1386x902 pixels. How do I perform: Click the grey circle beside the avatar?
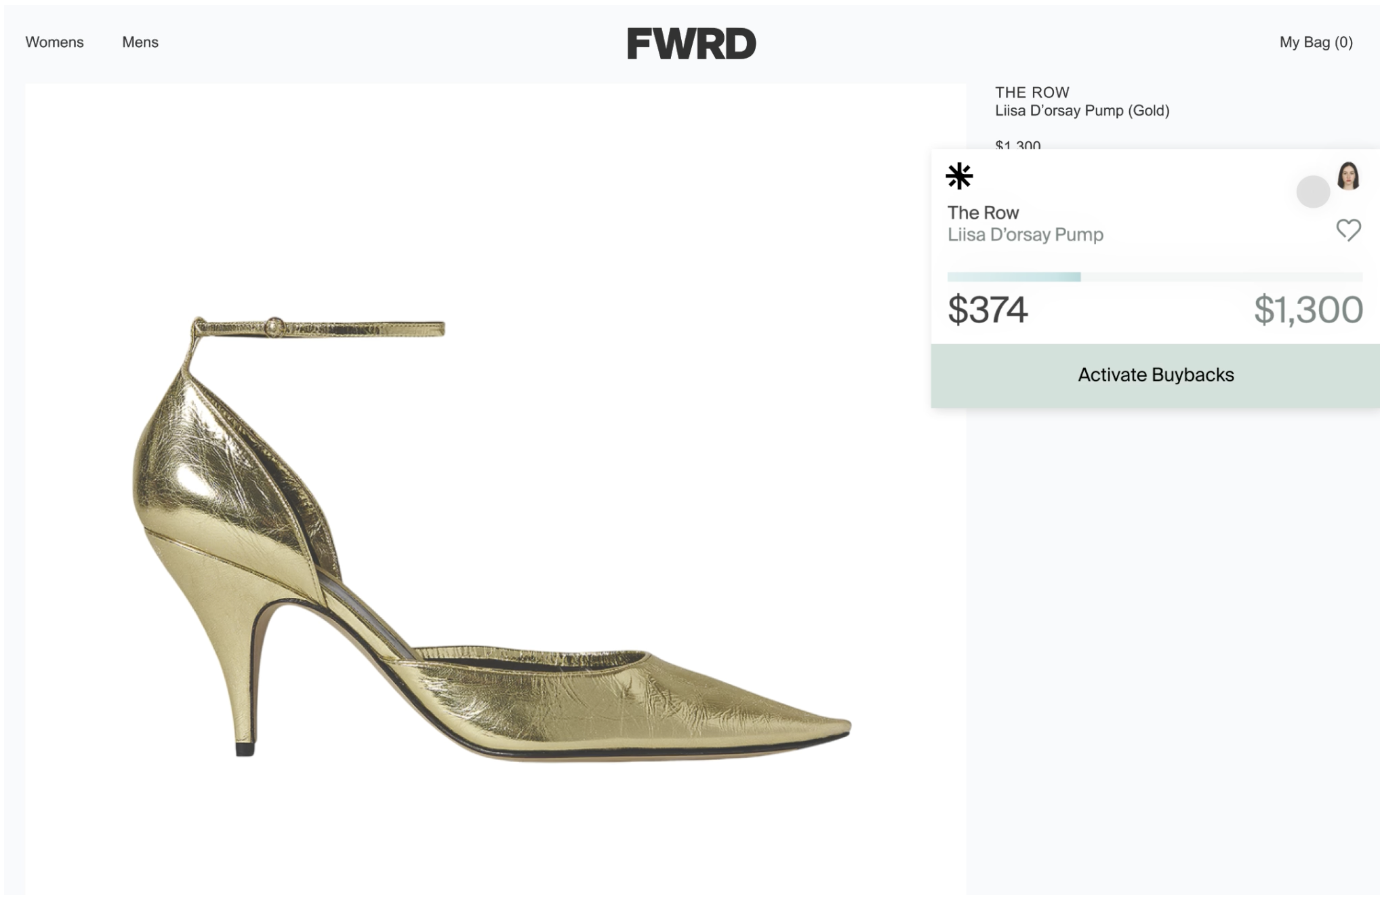coord(1312,191)
